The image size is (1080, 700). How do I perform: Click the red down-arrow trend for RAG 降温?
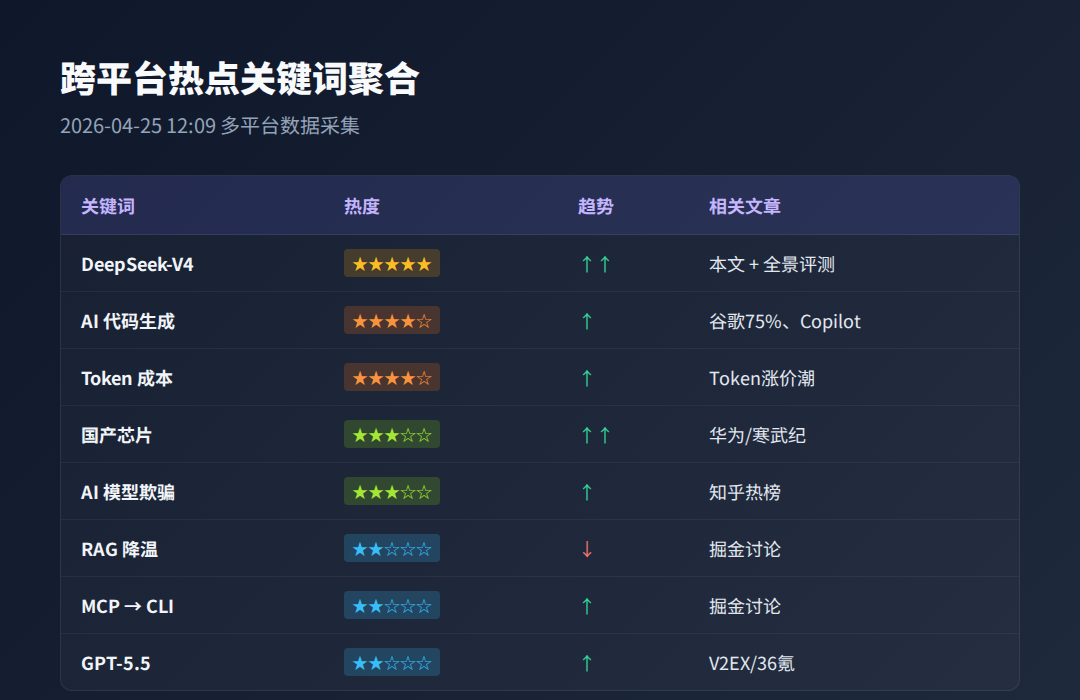(x=587, y=550)
